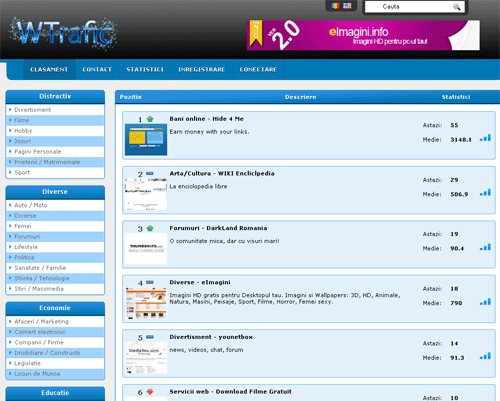Viewport: 500px width, 401px height.
Task: Open stats chart icon for younetbox
Action: (x=485, y=356)
